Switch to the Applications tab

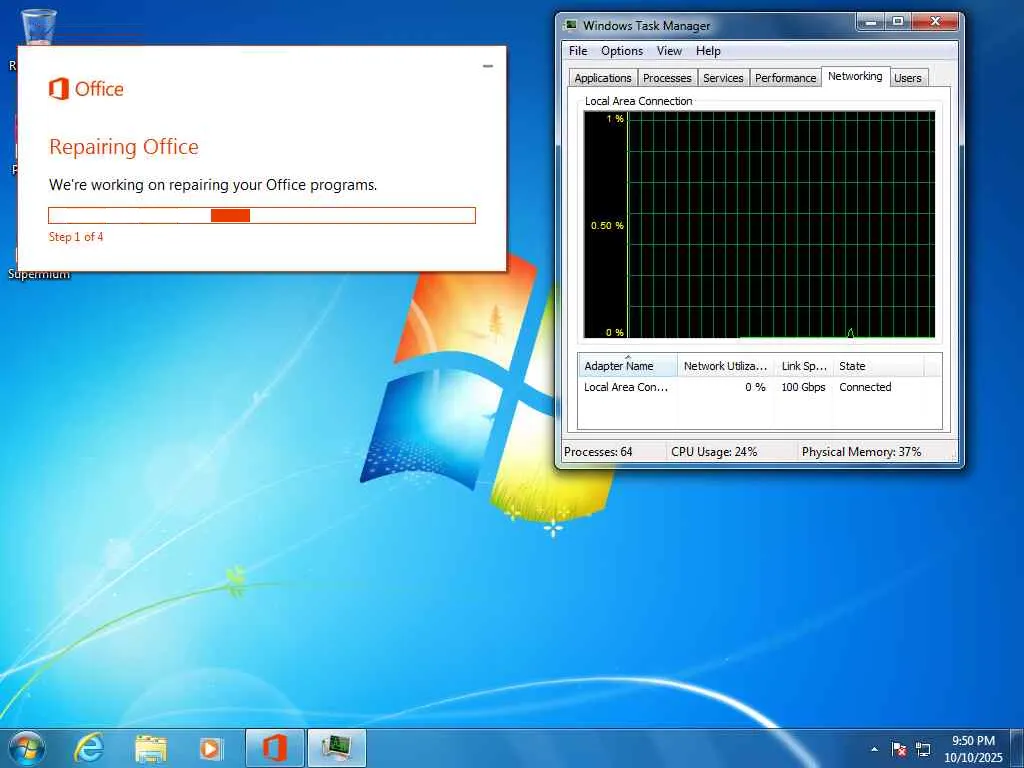tap(603, 78)
